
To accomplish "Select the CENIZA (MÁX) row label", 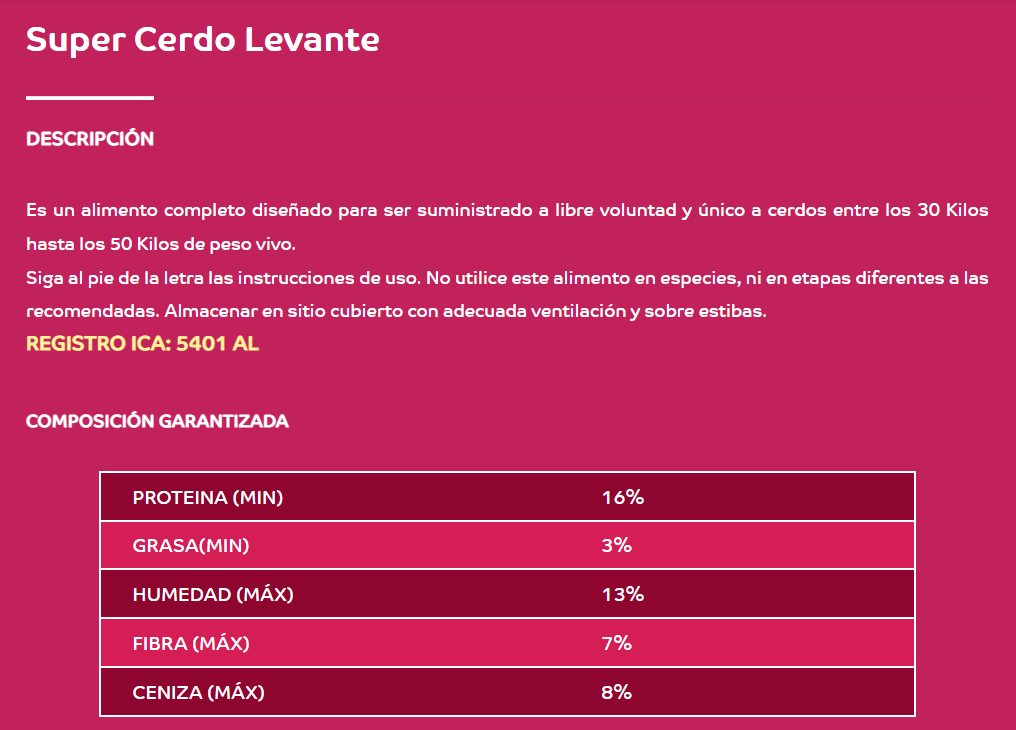I will click(199, 692).
